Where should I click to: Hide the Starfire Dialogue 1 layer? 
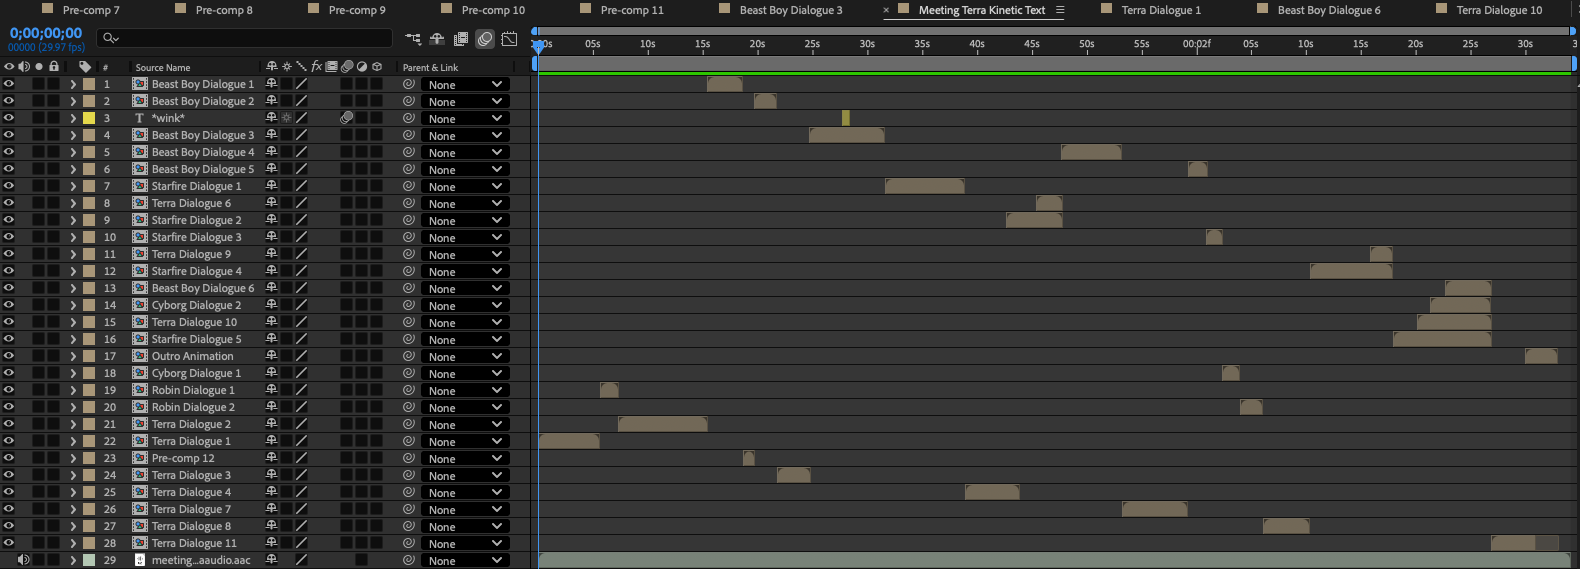tap(9, 186)
